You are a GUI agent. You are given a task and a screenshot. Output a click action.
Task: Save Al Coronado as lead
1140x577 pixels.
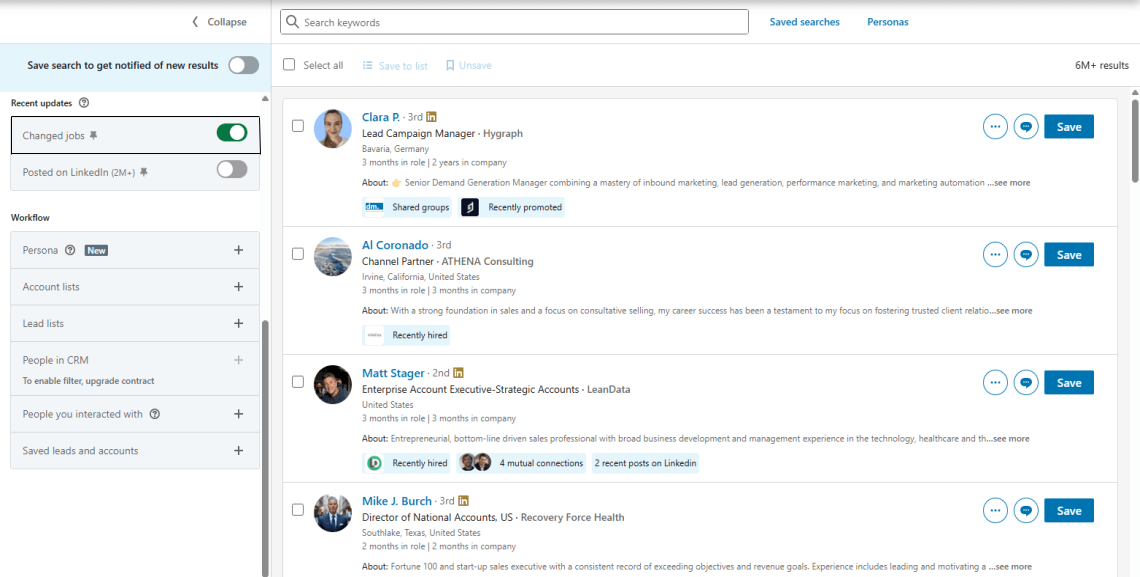[1069, 254]
